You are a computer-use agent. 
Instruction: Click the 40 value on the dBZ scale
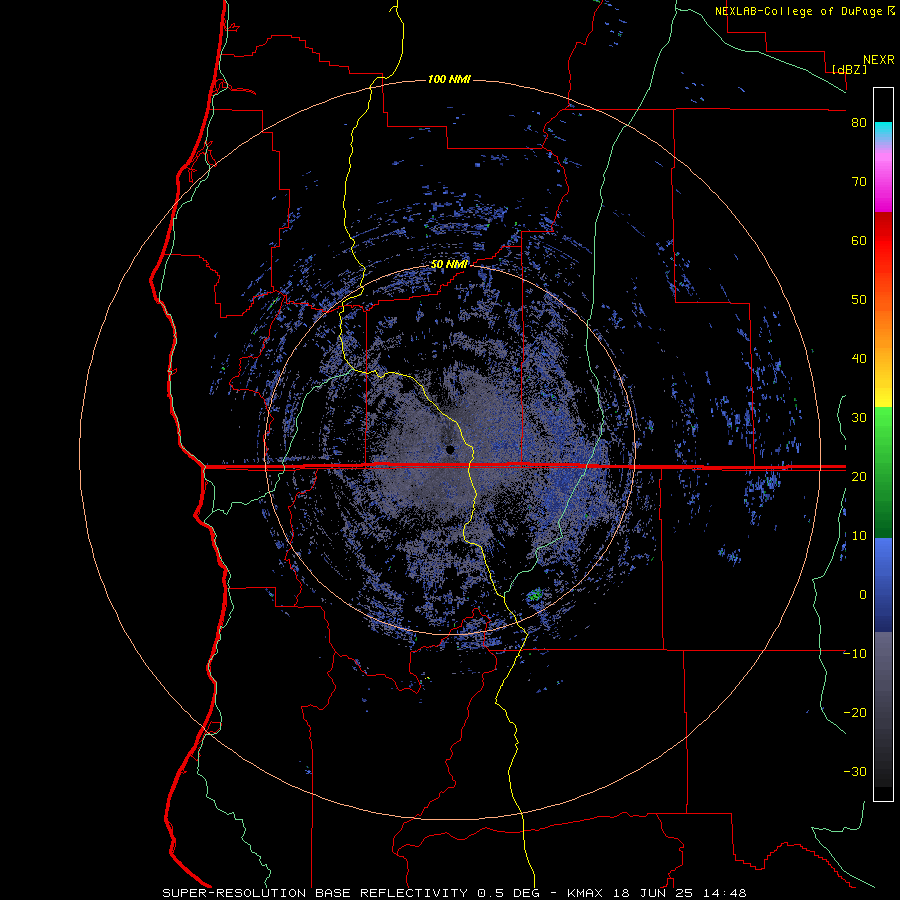859,359
